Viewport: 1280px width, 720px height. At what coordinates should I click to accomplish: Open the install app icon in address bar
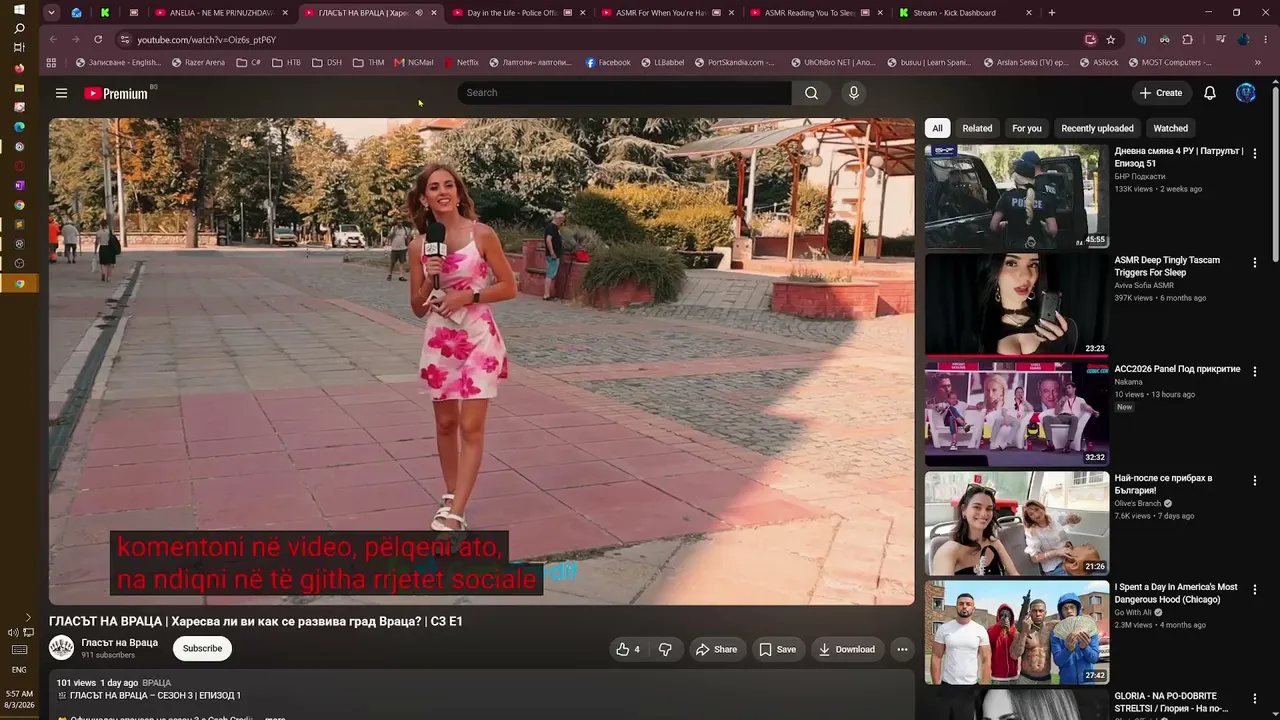coord(1091,39)
